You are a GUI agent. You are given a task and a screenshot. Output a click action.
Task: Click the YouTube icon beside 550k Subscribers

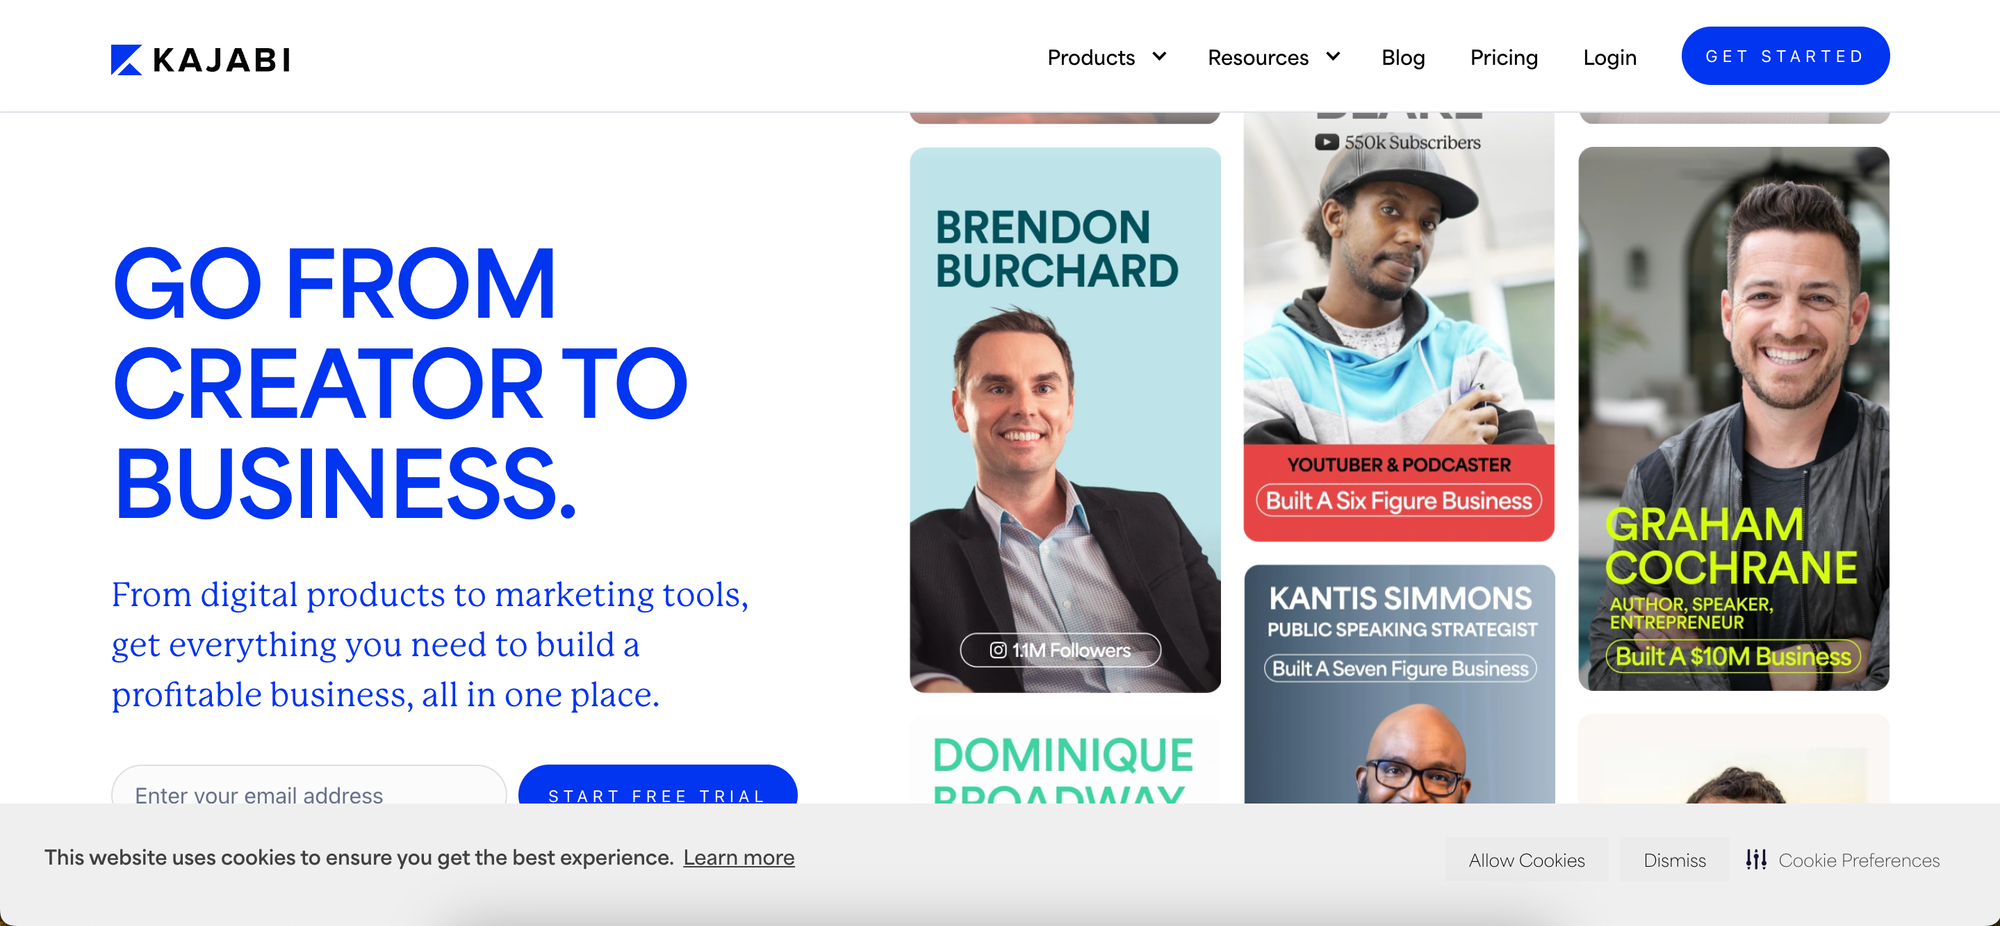click(x=1327, y=142)
